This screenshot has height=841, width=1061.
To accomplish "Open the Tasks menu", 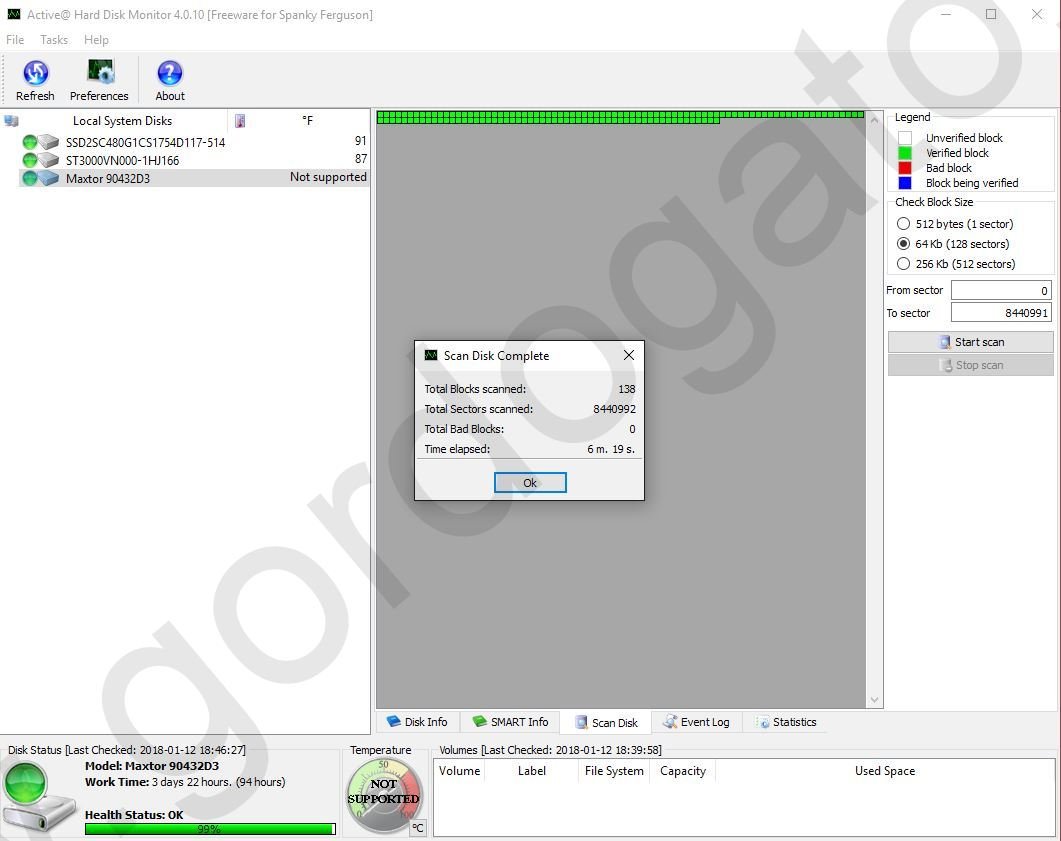I will coord(54,40).
